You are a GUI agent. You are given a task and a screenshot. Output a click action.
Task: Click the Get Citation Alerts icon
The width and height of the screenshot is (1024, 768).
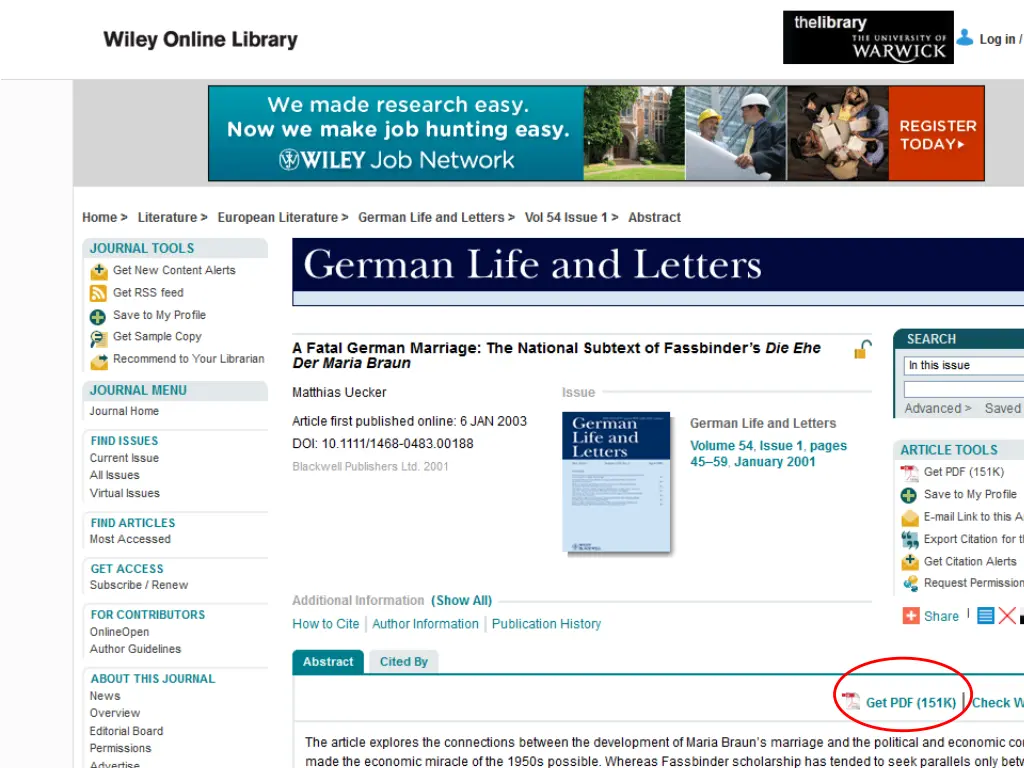click(x=910, y=562)
